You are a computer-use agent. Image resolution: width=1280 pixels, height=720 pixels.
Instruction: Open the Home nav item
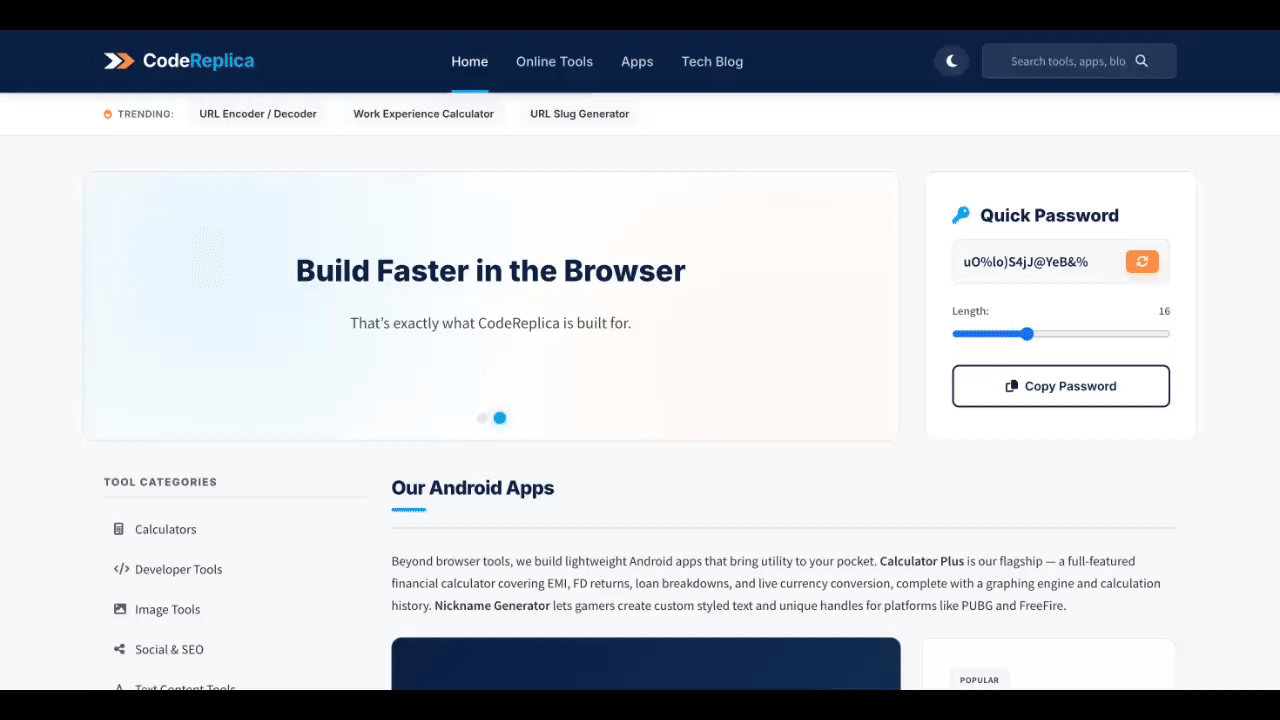click(470, 61)
